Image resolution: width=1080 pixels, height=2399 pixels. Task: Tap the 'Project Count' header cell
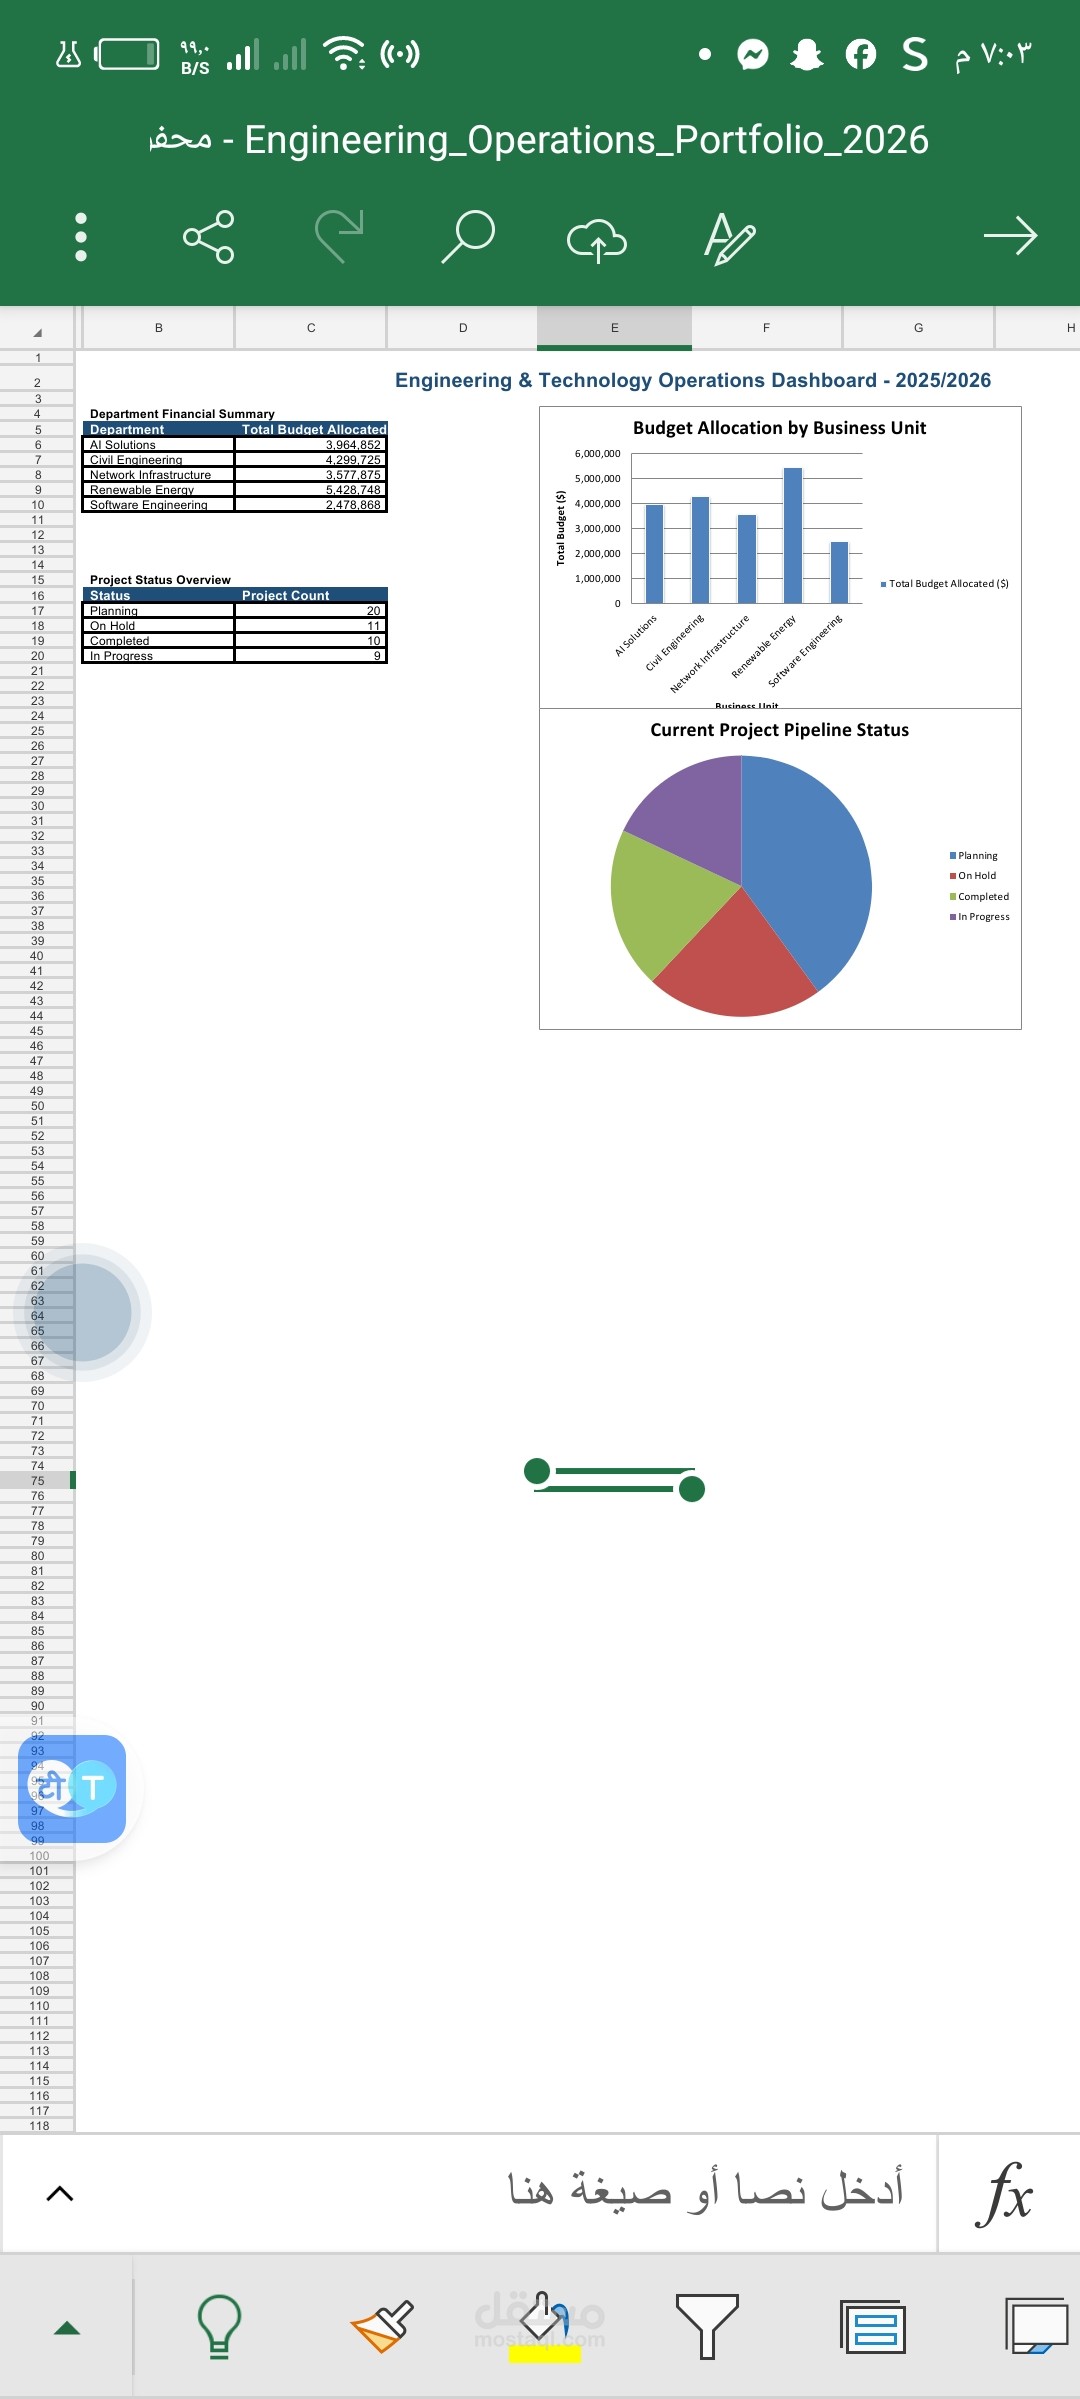pos(311,595)
